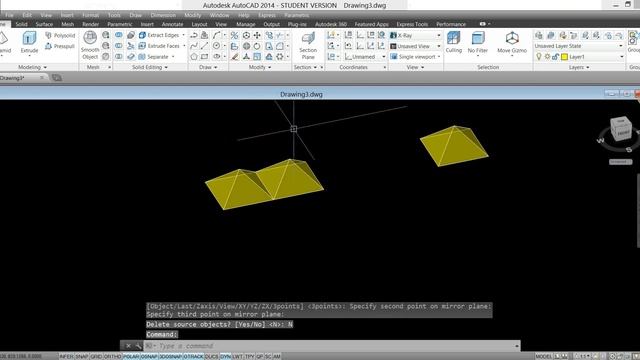Select the Polygon tool in Draw panel

pos(194,57)
